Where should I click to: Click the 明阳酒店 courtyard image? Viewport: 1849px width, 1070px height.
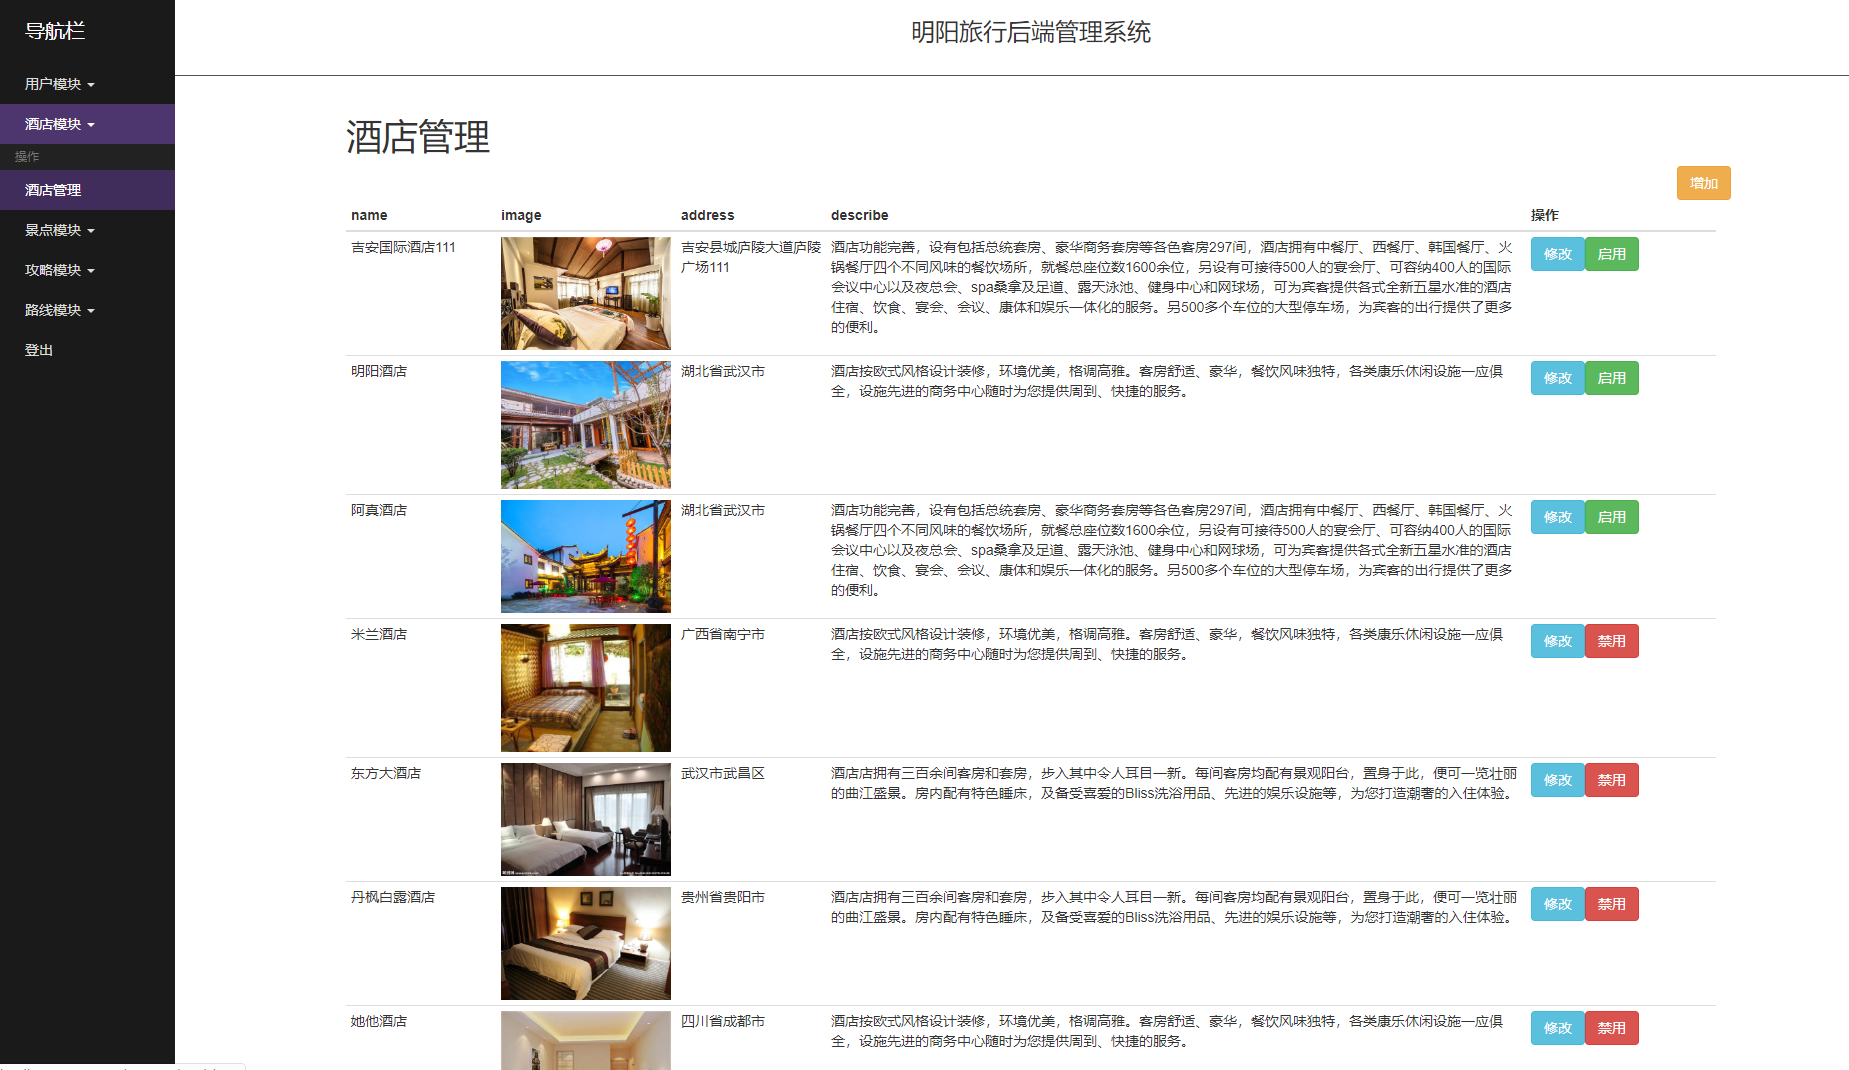585,424
